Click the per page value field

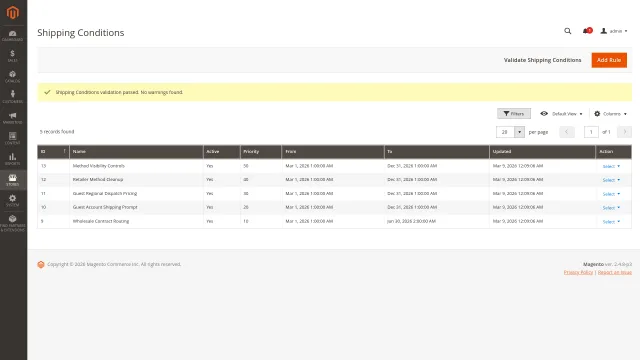505,132
